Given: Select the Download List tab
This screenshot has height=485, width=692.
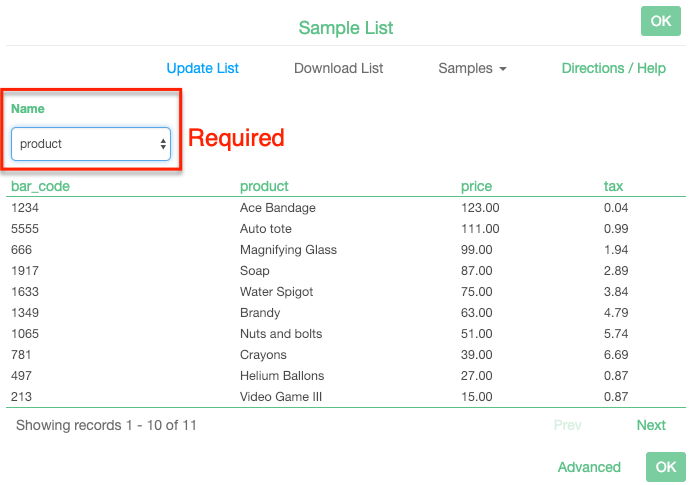Looking at the screenshot, I should (x=339, y=68).
